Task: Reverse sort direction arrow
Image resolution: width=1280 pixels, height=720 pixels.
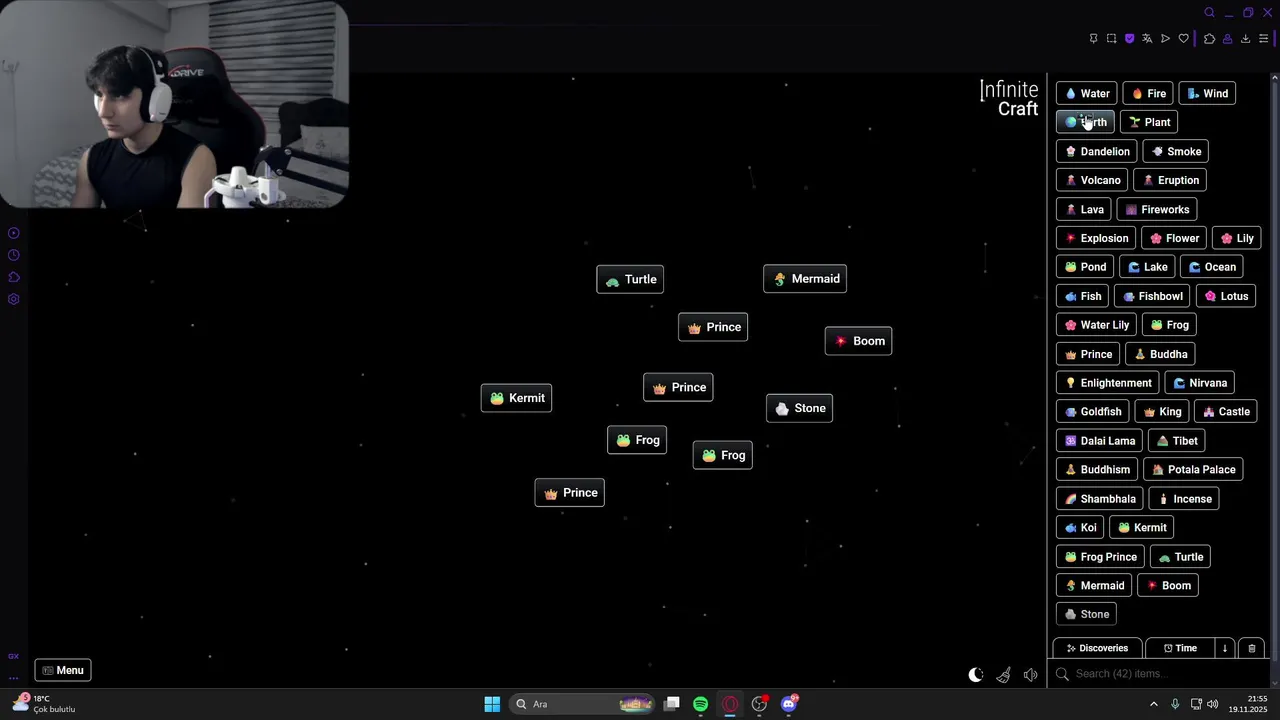Action: 1224,648
